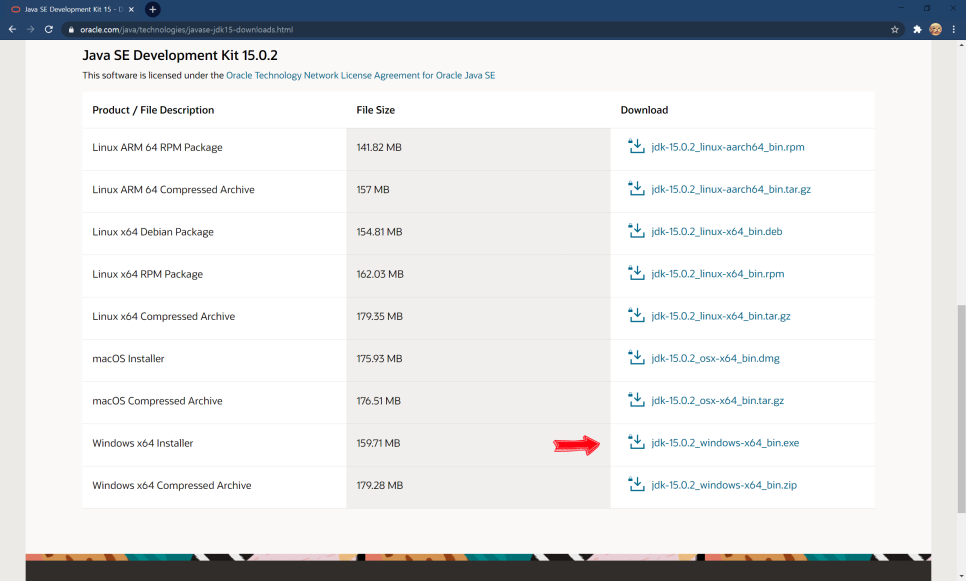Click the download icon beside jdk-15.0.2_linux-aarch64_bin.rpm

[x=636, y=147]
